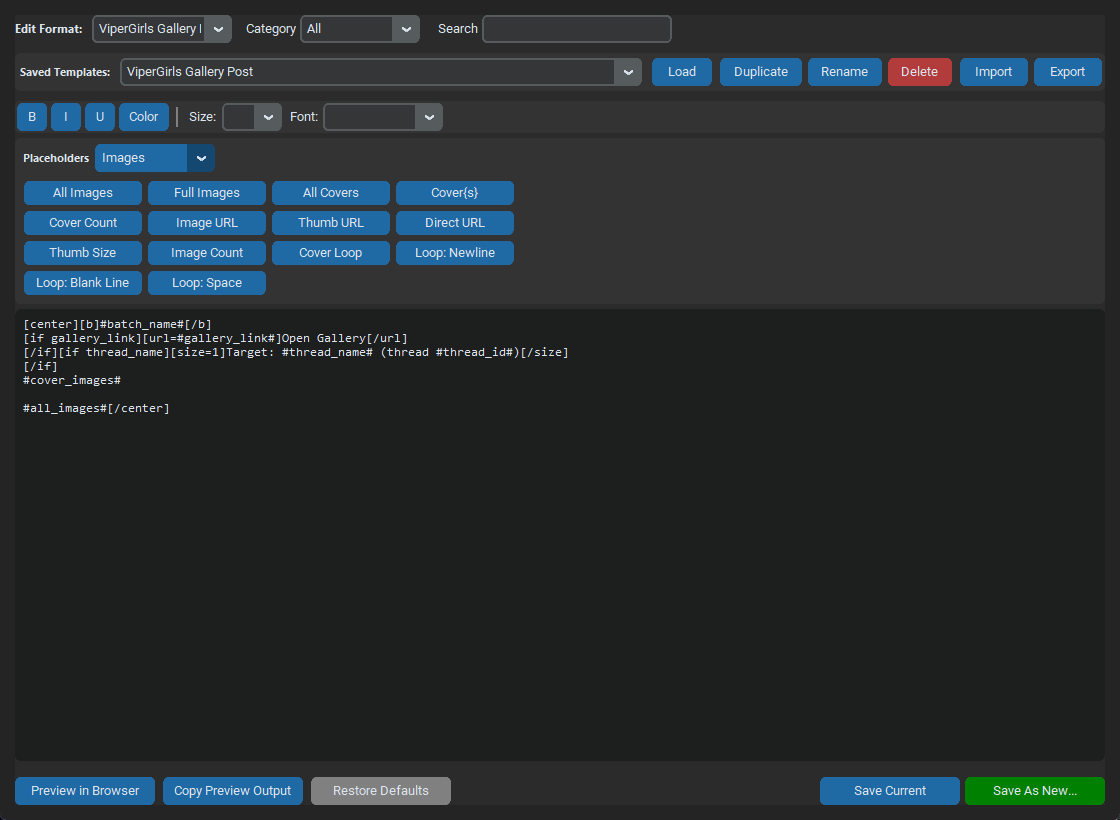Click Save As New button
The height and width of the screenshot is (820, 1120).
coord(1035,791)
